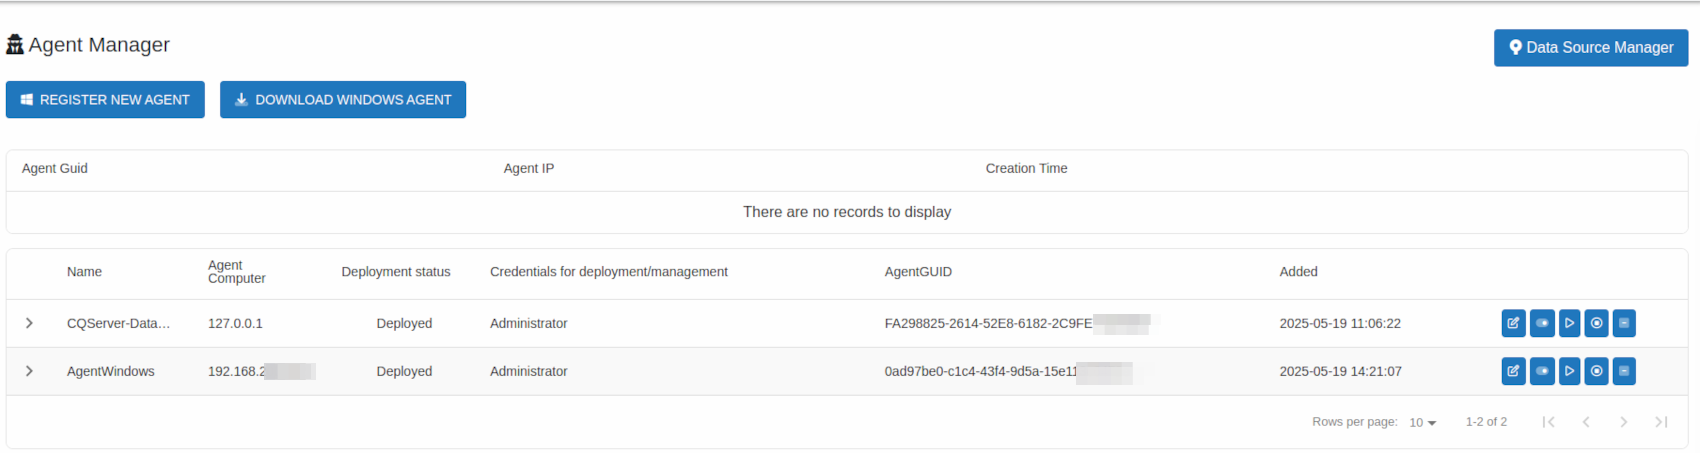Click the Added column header

[1298, 272]
